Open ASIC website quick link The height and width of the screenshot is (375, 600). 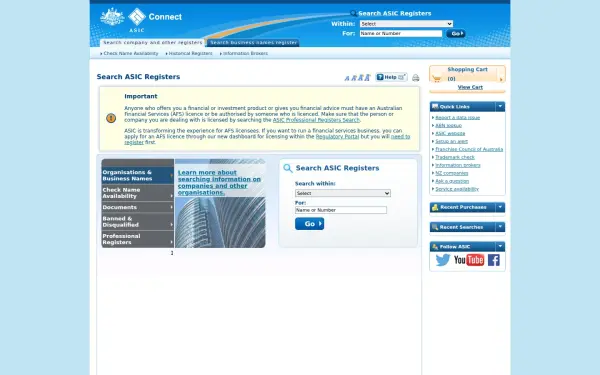click(450, 134)
